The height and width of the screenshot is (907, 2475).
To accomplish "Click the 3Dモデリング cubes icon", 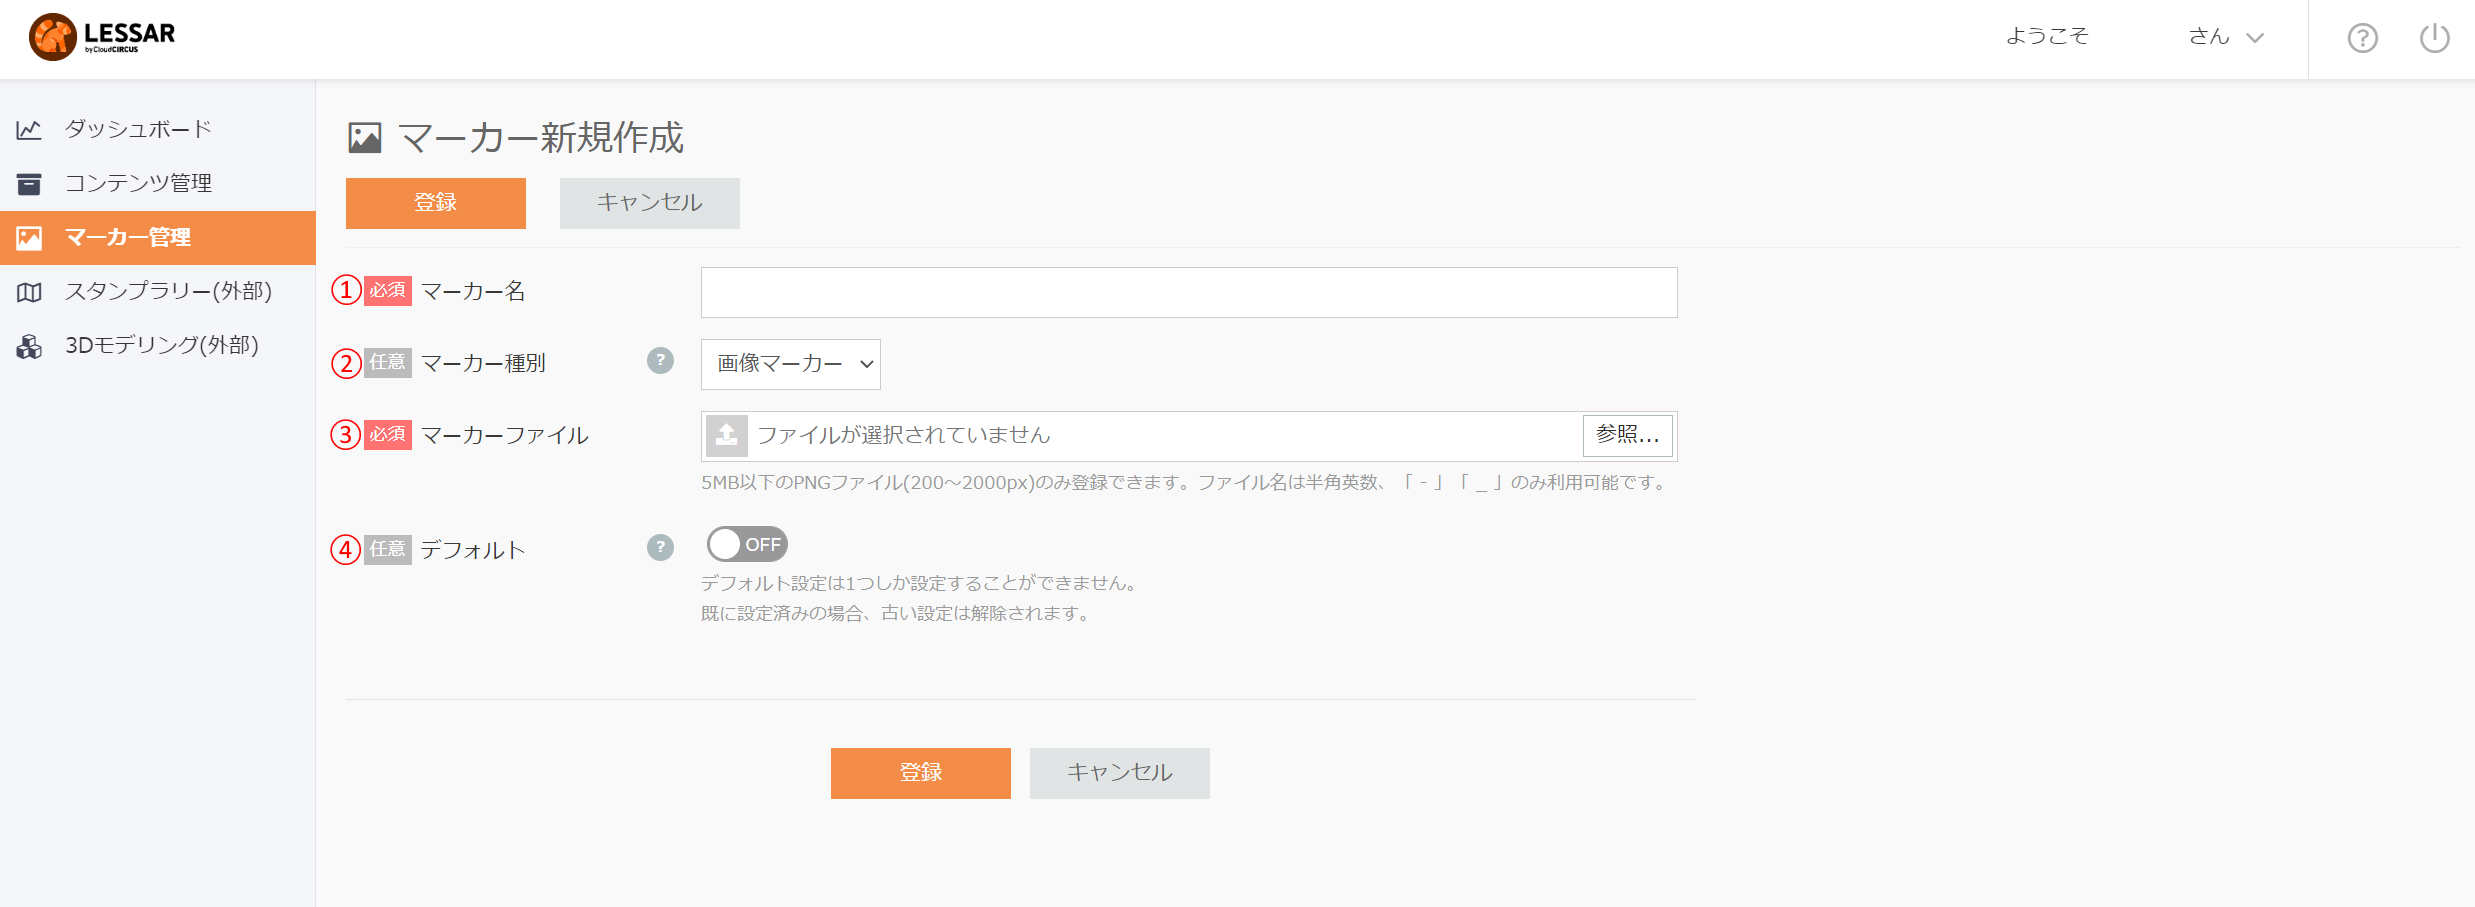I will pyautogui.click(x=29, y=346).
